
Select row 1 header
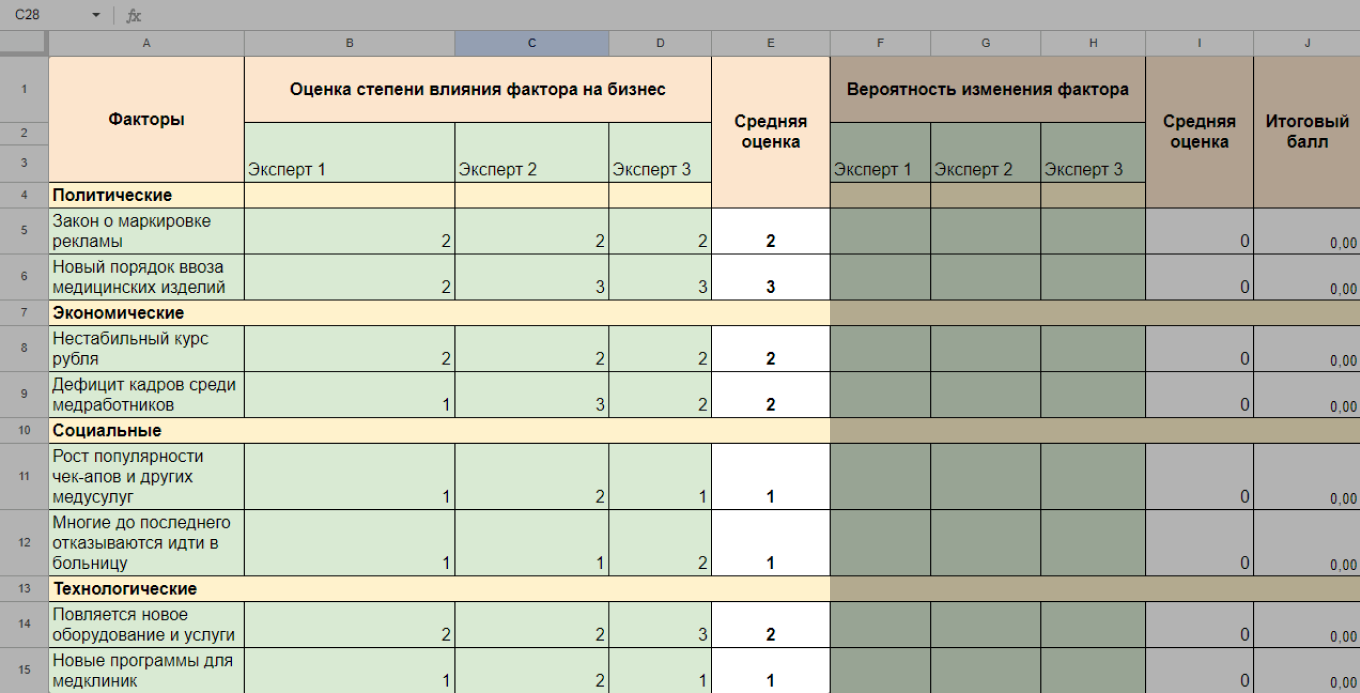[24, 89]
